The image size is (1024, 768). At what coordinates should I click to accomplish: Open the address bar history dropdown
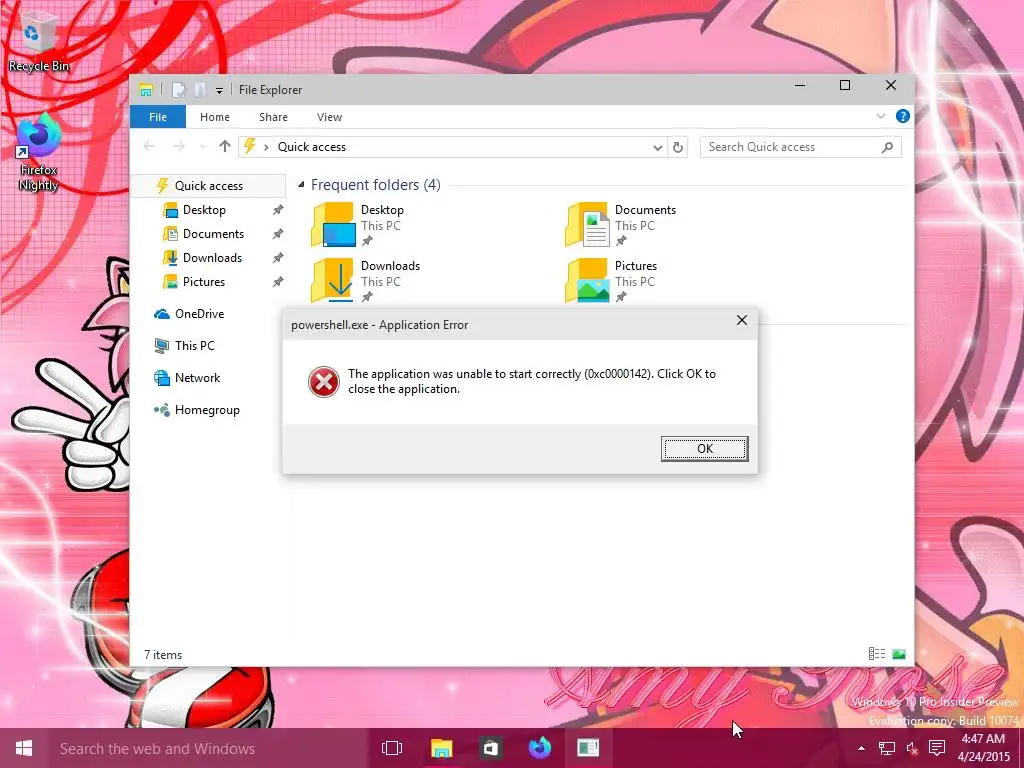(658, 148)
